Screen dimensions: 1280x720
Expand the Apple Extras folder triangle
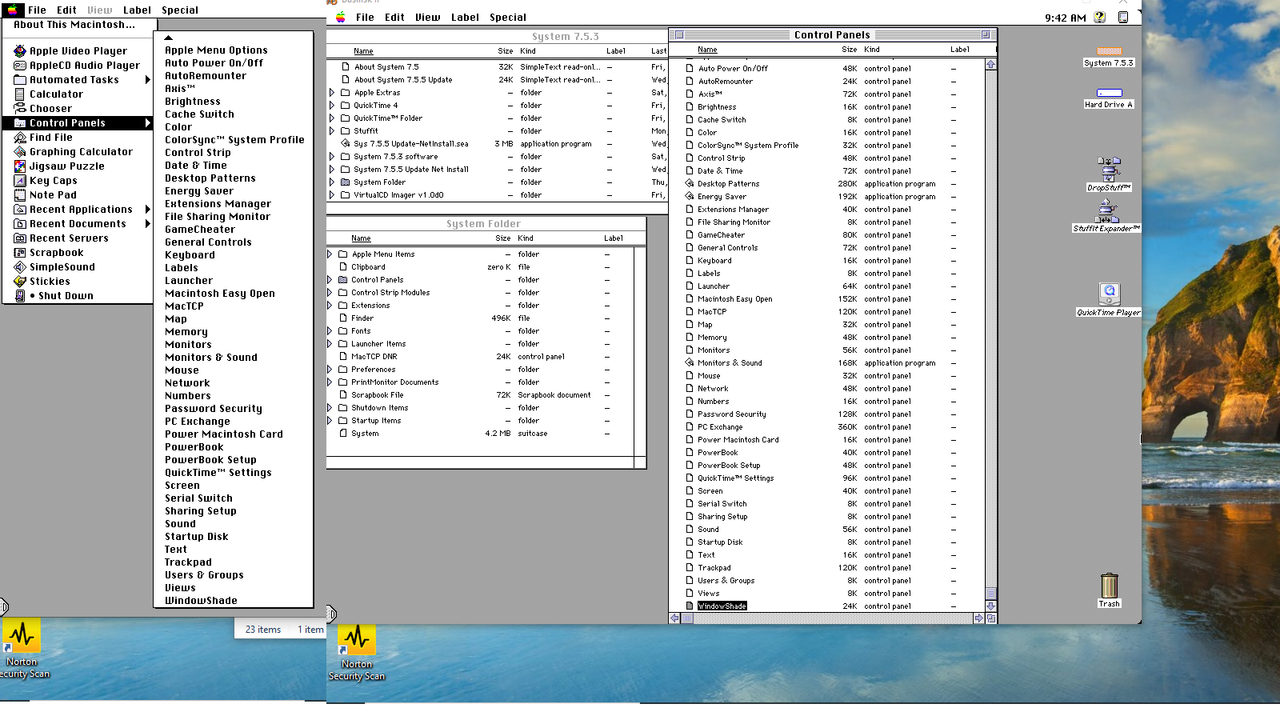pyautogui.click(x=332, y=93)
